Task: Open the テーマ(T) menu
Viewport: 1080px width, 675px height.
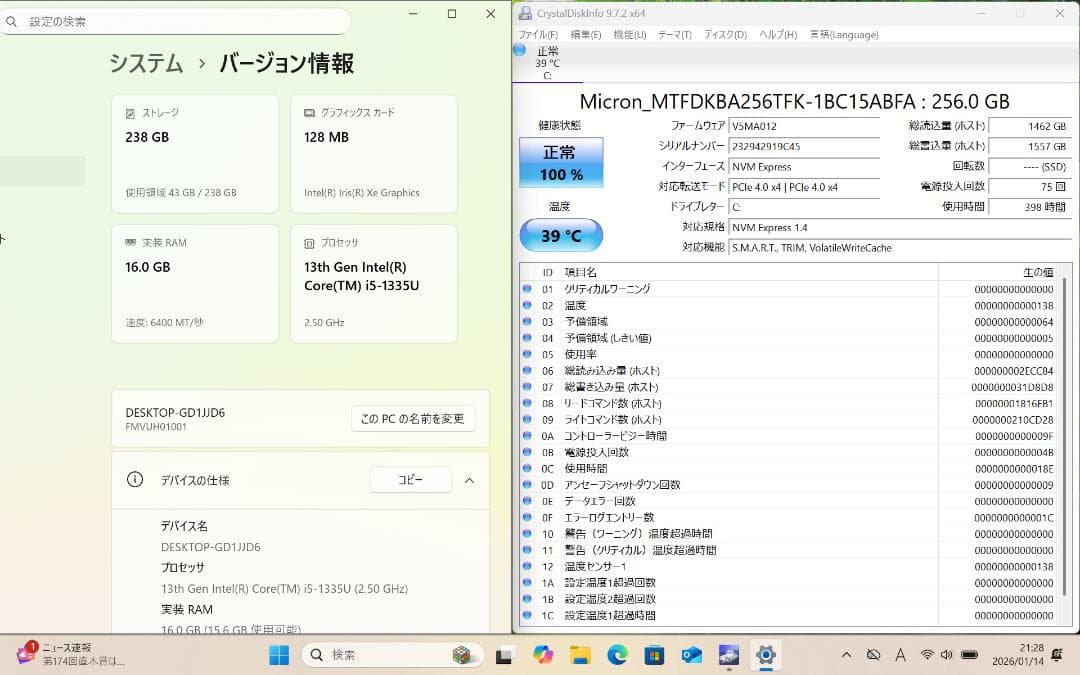Action: click(x=675, y=34)
